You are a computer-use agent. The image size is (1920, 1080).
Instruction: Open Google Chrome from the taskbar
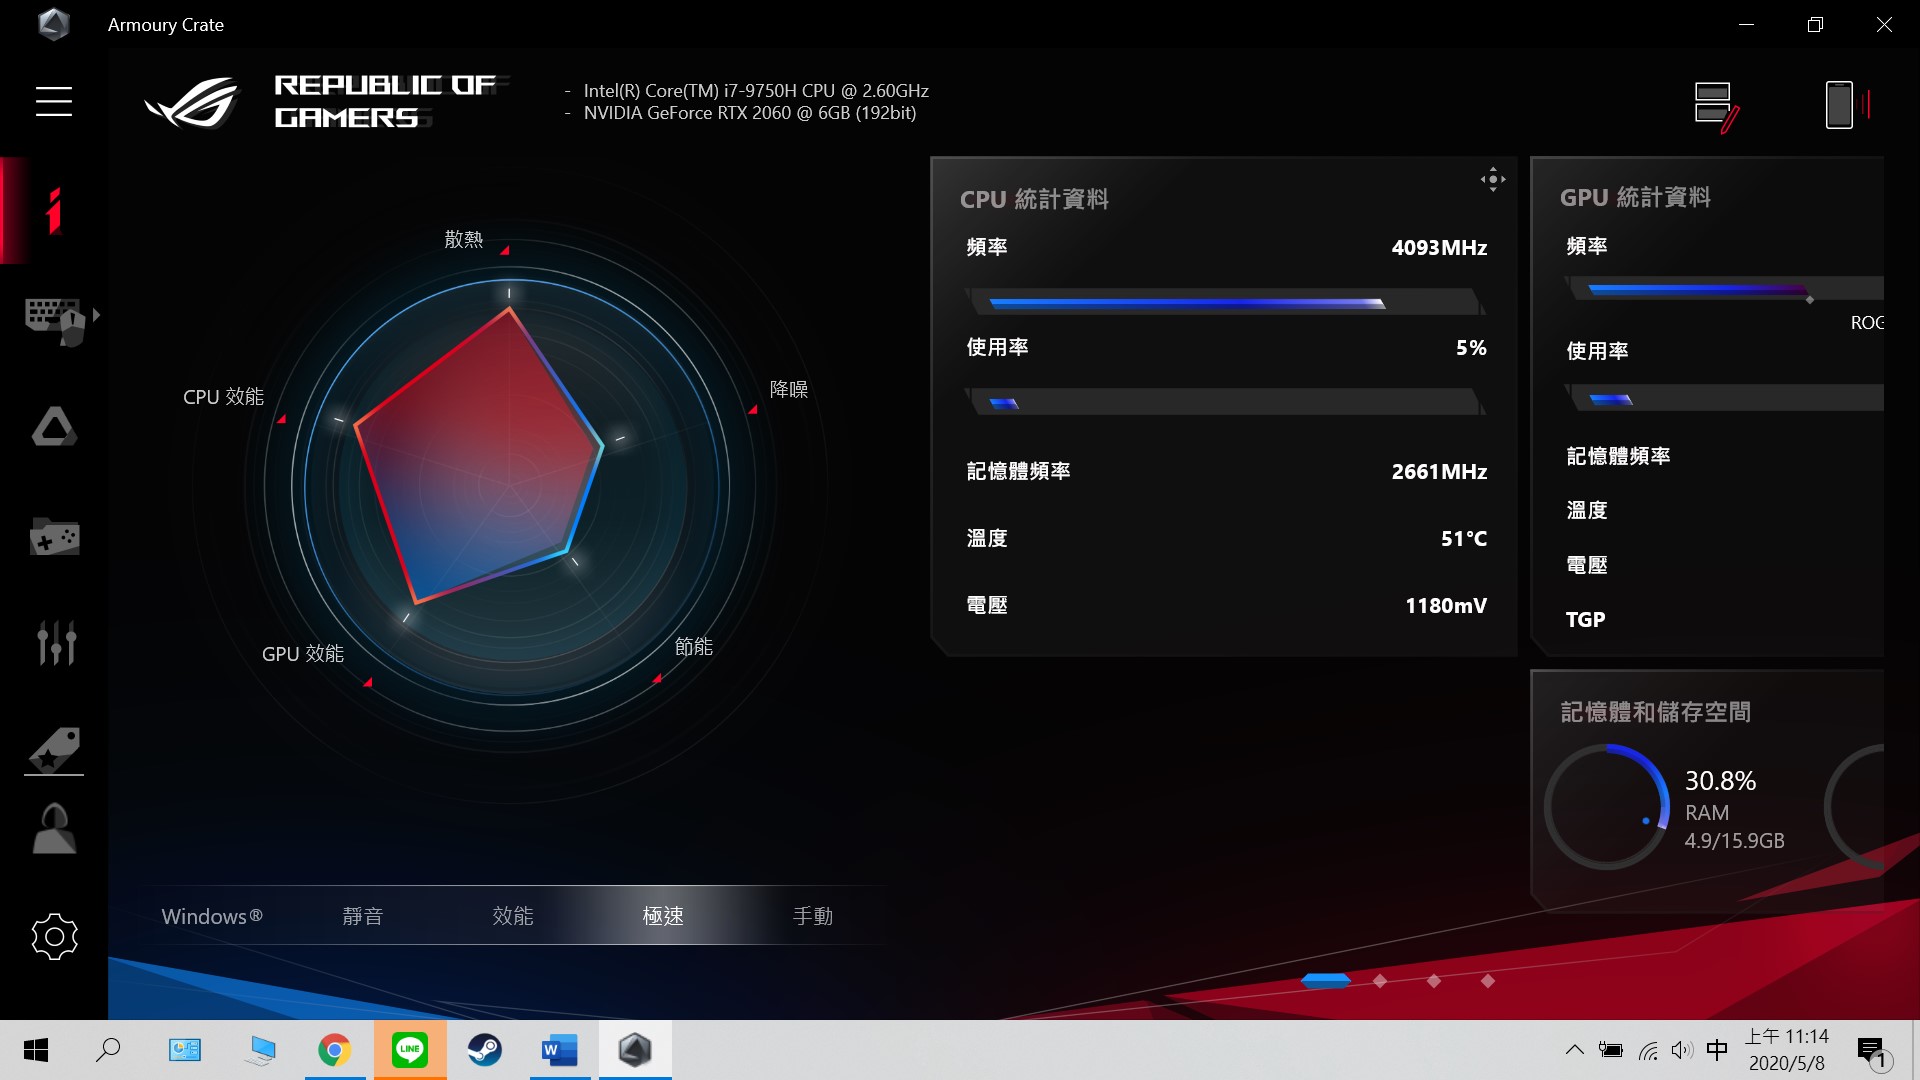[x=335, y=1050]
